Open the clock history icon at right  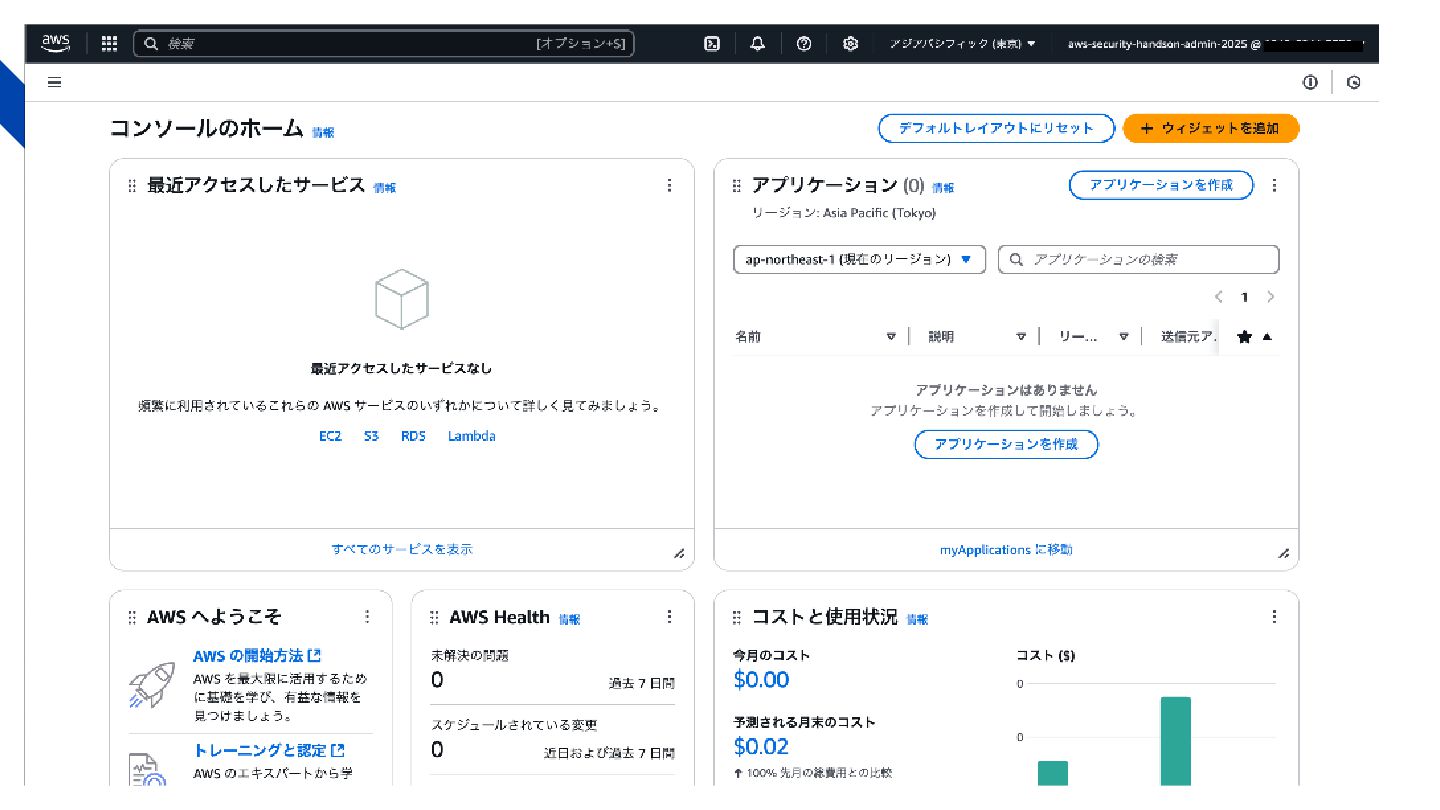(1354, 82)
